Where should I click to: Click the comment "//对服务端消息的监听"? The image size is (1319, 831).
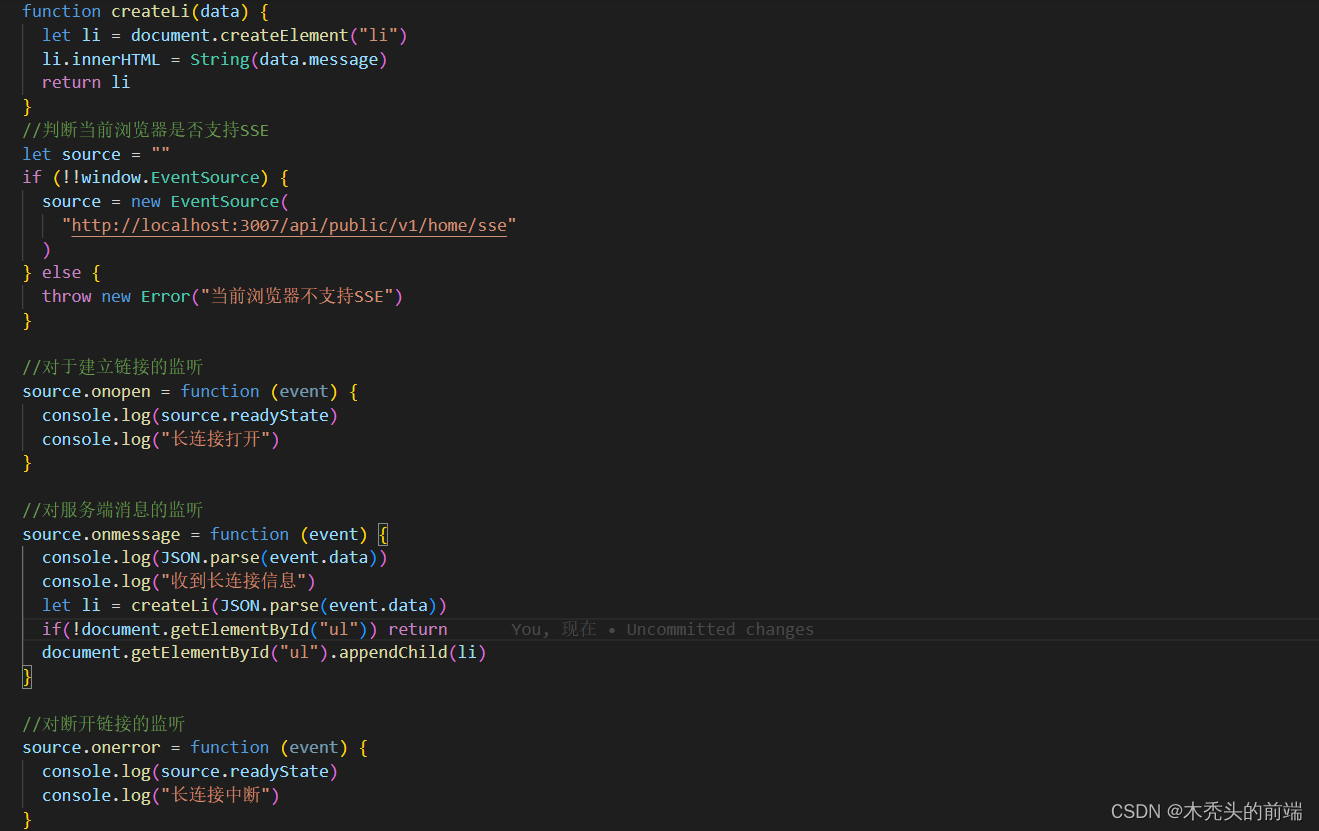pyautogui.click(x=113, y=510)
